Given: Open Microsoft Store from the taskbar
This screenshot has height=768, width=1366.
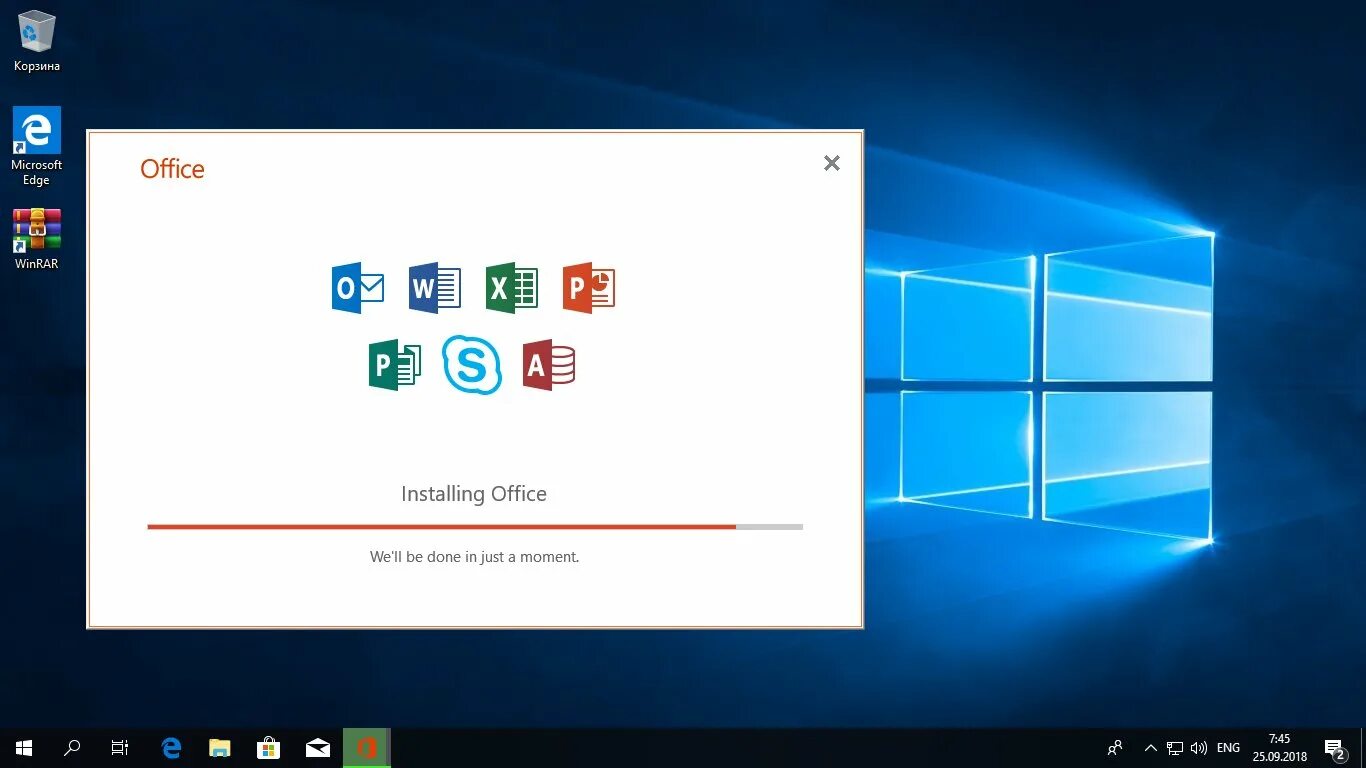Looking at the screenshot, I should point(268,748).
